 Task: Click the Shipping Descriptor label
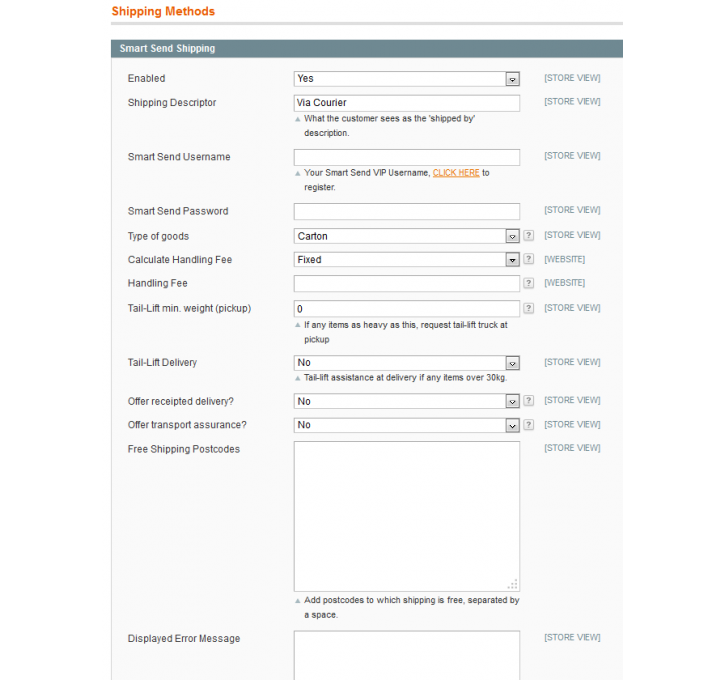click(172, 103)
